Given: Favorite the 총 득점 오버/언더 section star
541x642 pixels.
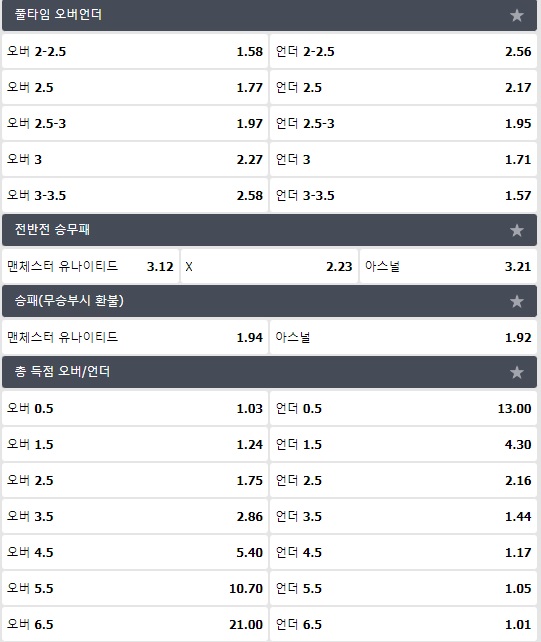Looking at the screenshot, I should [516, 372].
